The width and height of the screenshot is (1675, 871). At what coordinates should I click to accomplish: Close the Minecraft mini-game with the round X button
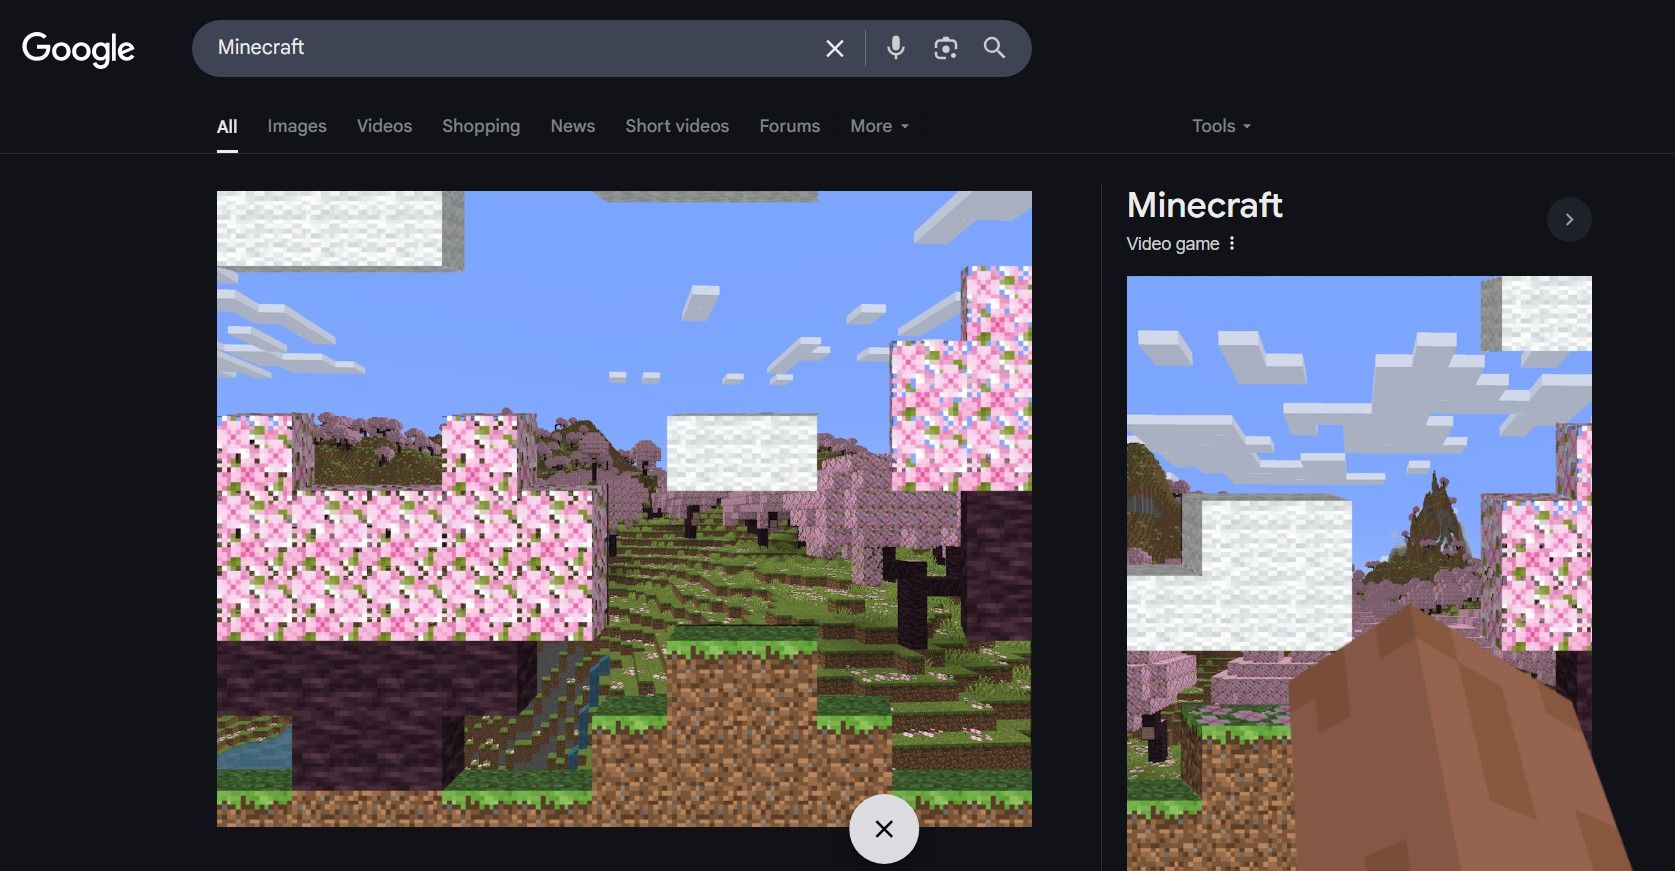[883, 829]
